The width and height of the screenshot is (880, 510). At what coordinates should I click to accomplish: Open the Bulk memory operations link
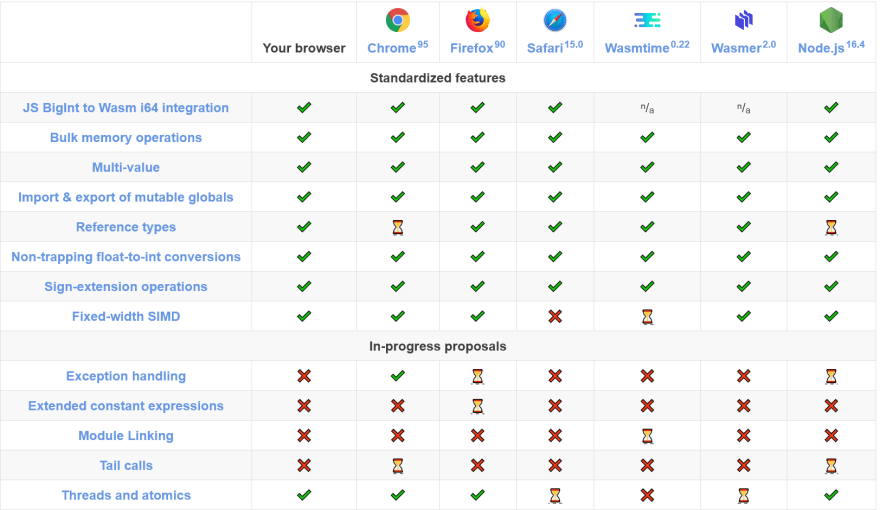[x=126, y=137]
